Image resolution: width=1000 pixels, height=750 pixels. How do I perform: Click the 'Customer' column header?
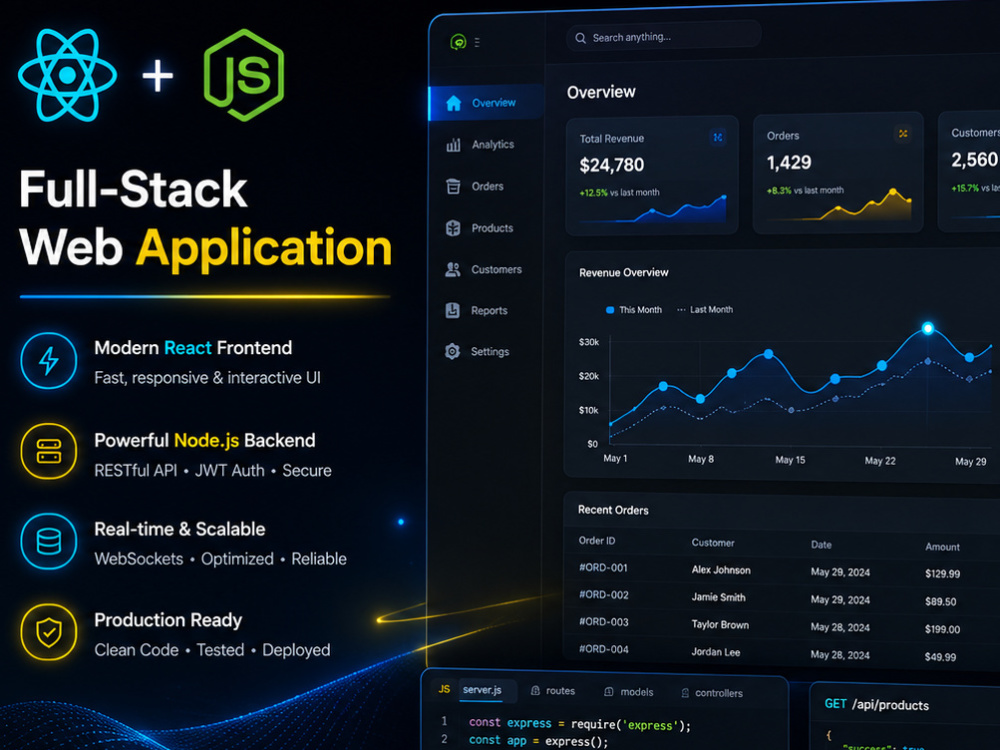(713, 543)
